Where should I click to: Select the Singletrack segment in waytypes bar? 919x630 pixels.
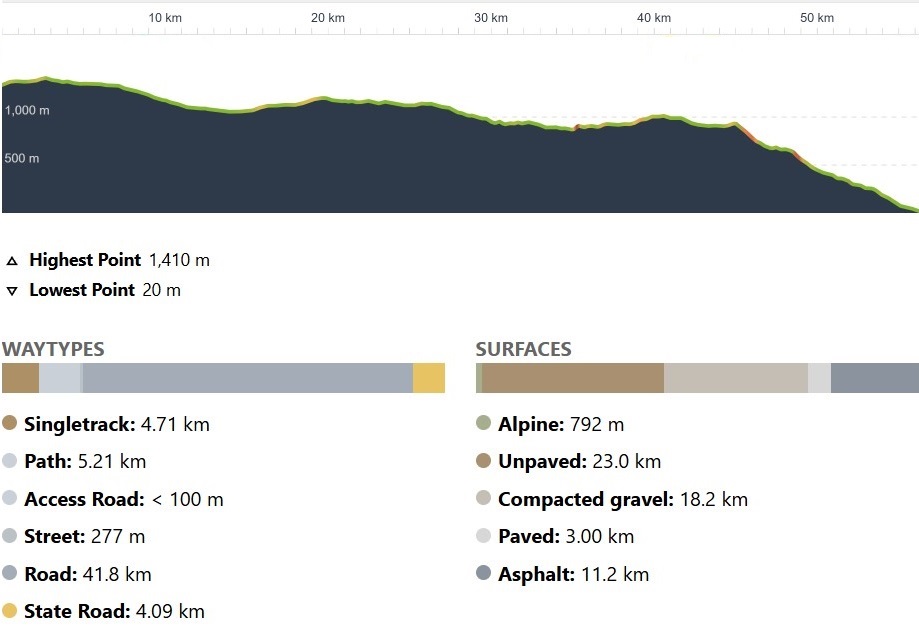coord(21,378)
